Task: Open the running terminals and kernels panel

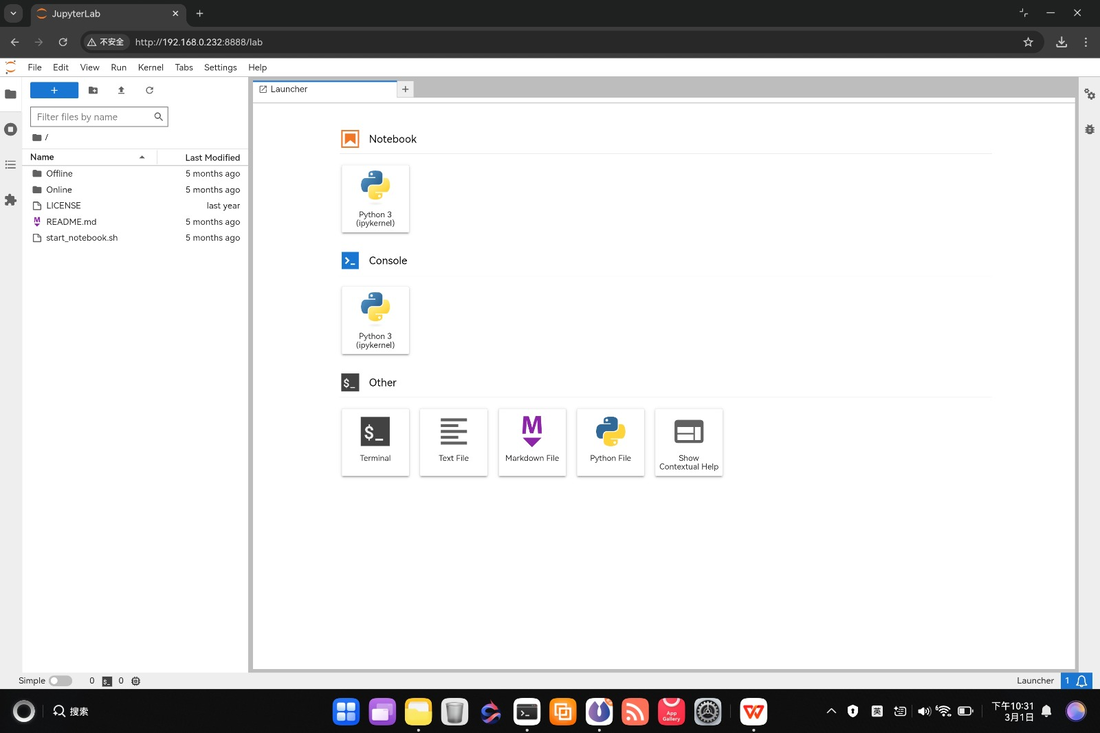Action: pos(10,129)
